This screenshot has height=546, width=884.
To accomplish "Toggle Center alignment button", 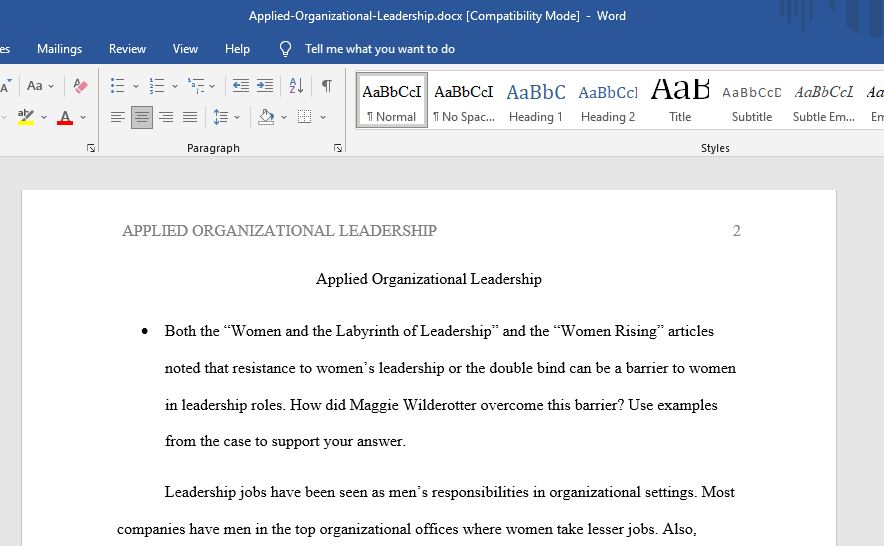I will pos(142,117).
